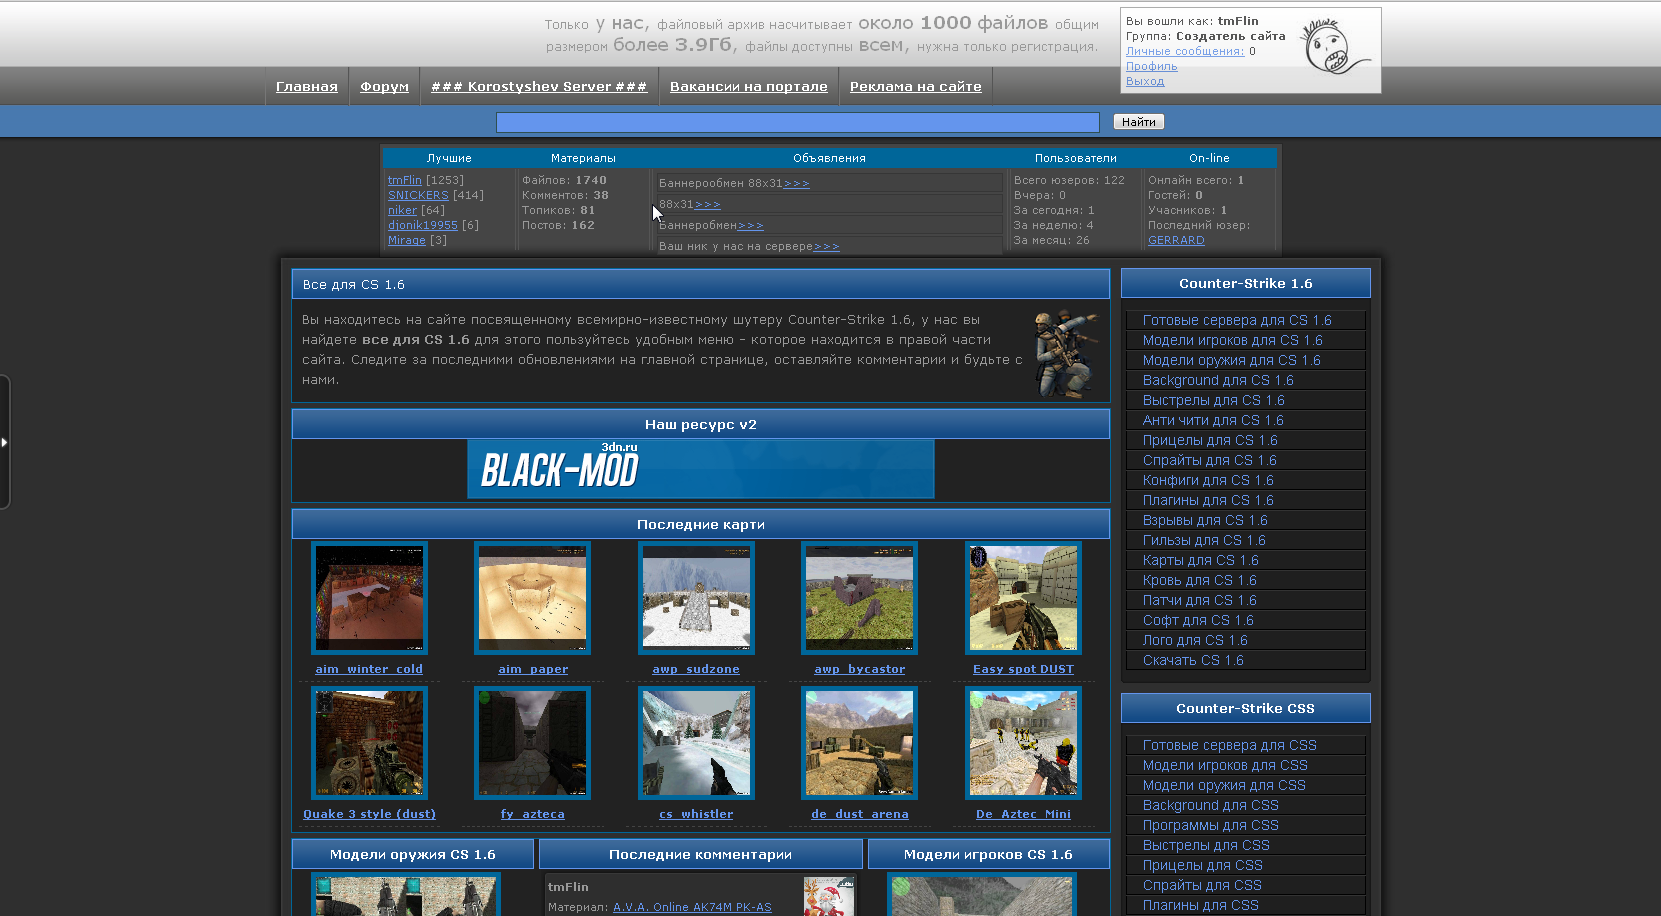Open top user SNICKERS profile link
The image size is (1661, 916).
[x=418, y=195]
